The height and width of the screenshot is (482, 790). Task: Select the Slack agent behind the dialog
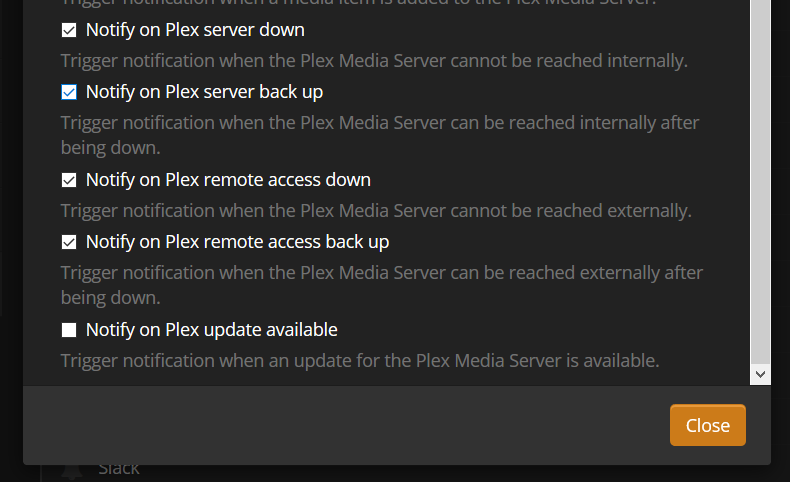(119, 469)
